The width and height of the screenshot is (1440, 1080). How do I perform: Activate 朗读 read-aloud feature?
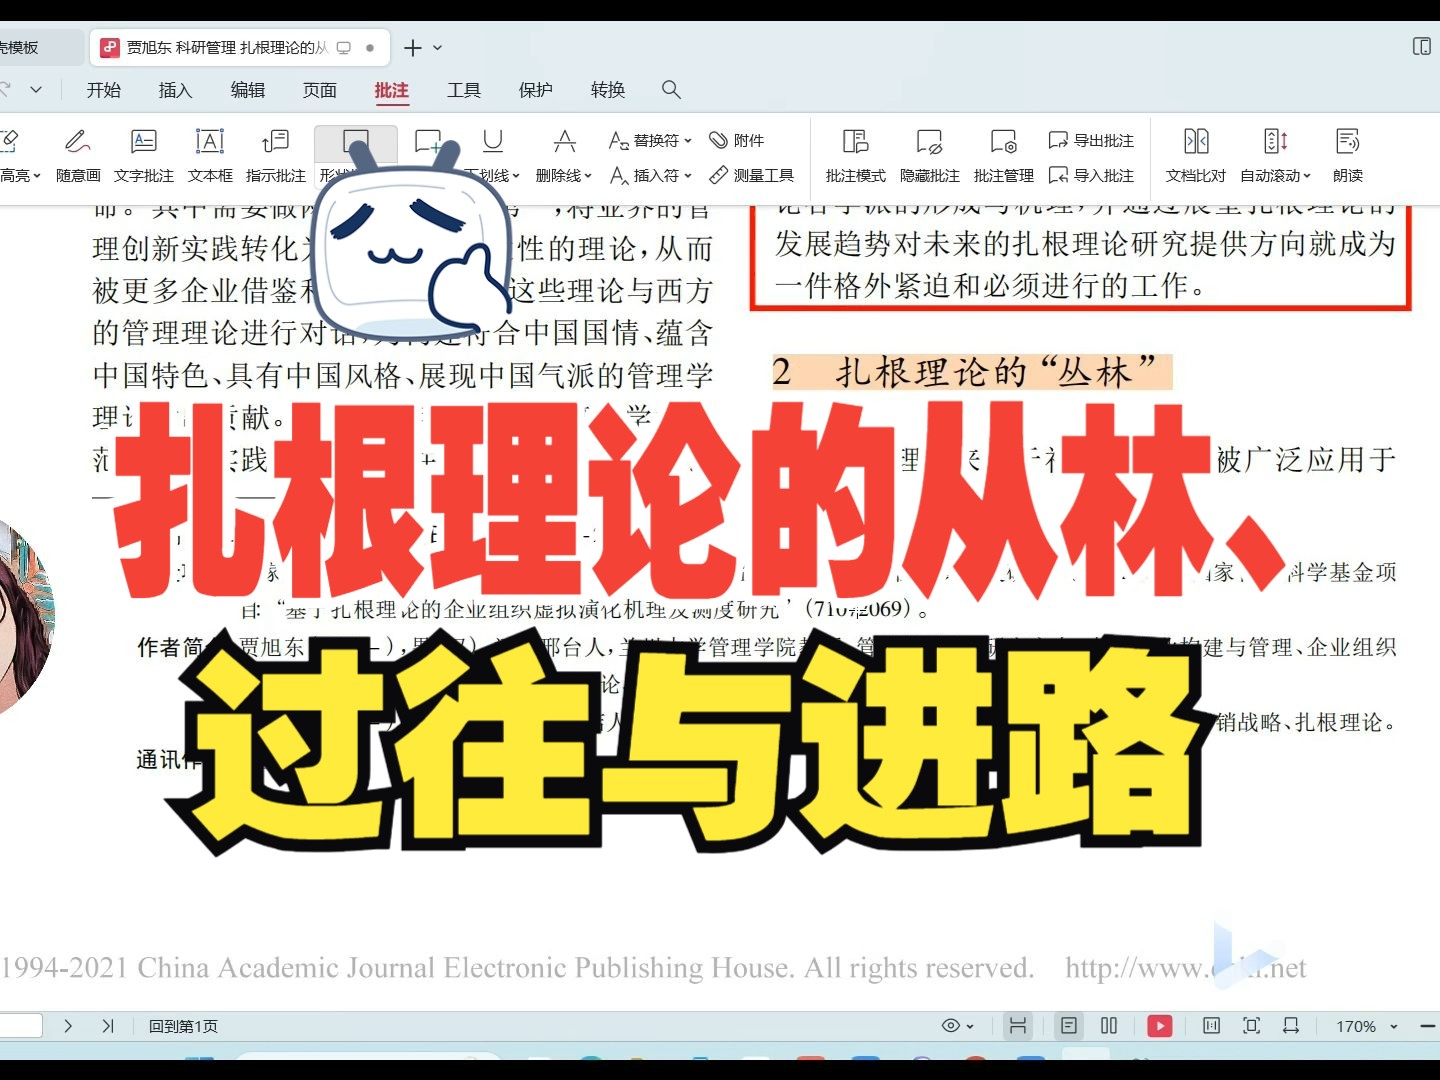click(1347, 155)
